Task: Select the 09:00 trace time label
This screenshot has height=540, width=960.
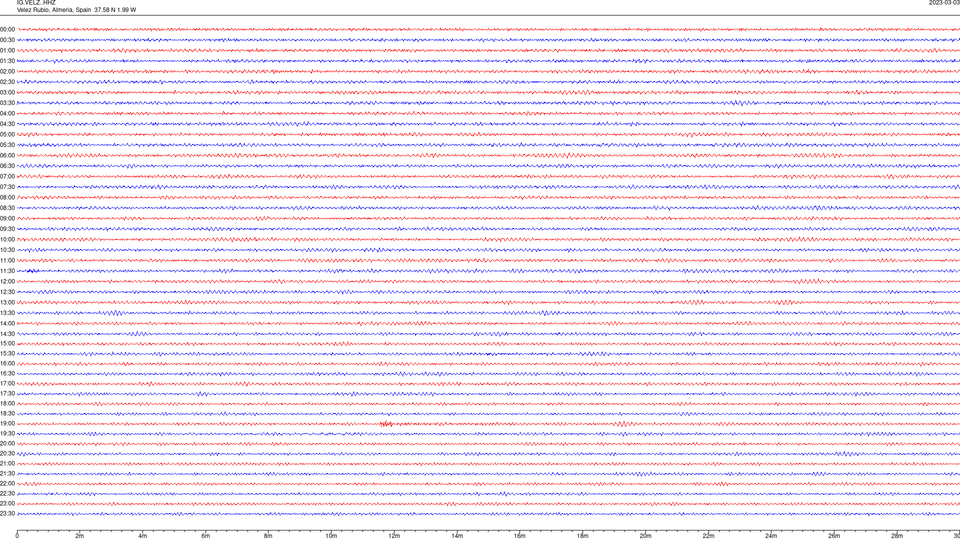Action: tap(7, 219)
